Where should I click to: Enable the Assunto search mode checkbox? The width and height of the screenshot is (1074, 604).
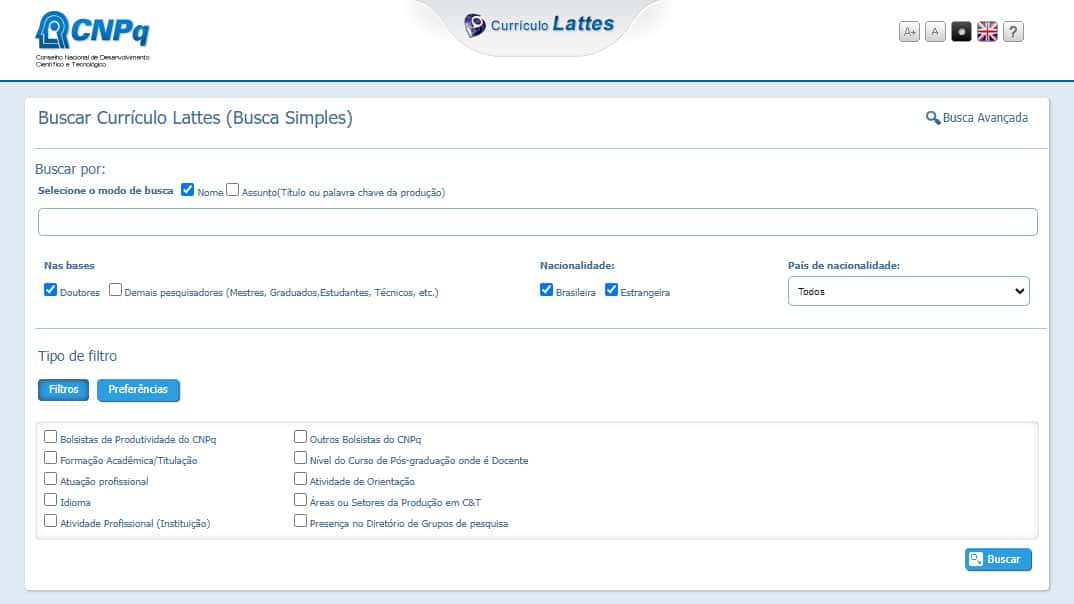pyautogui.click(x=233, y=190)
